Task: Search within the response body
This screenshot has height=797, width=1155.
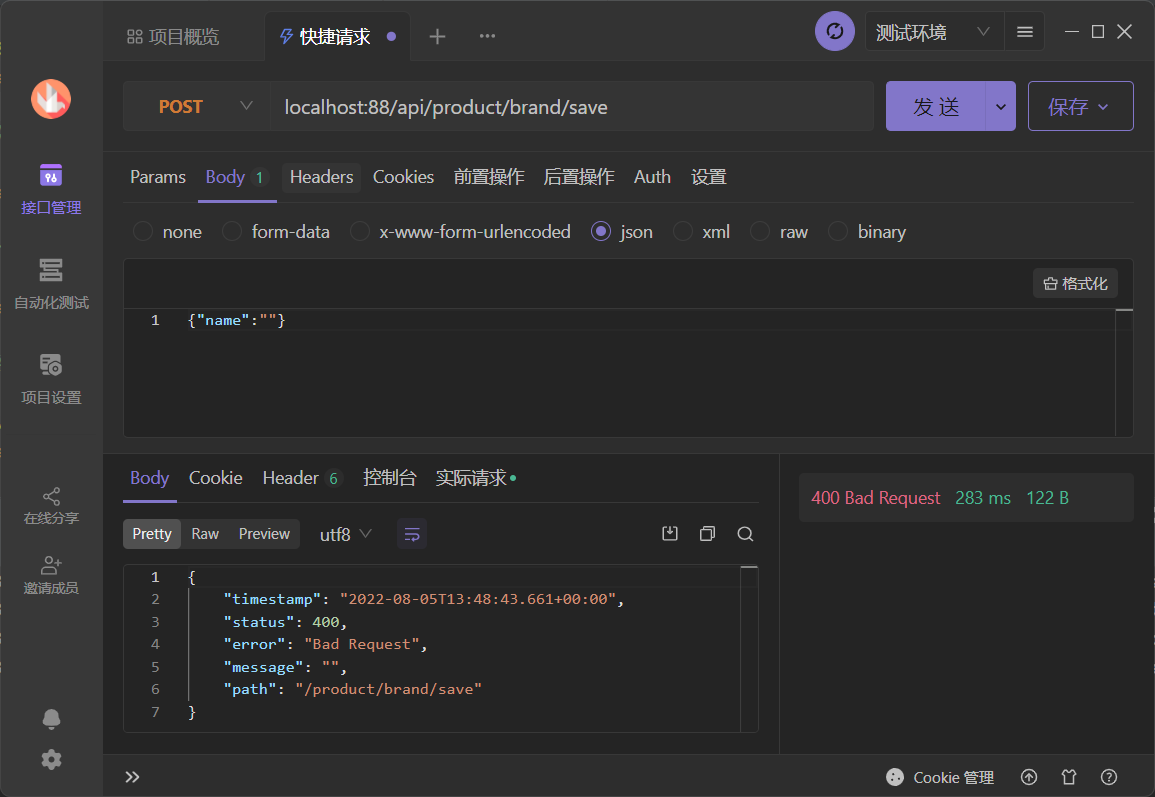Action: [745, 534]
